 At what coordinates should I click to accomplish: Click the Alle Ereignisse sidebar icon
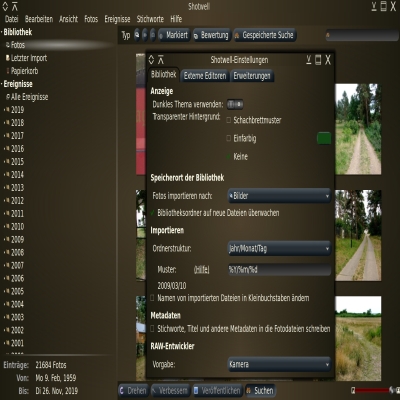(8, 97)
